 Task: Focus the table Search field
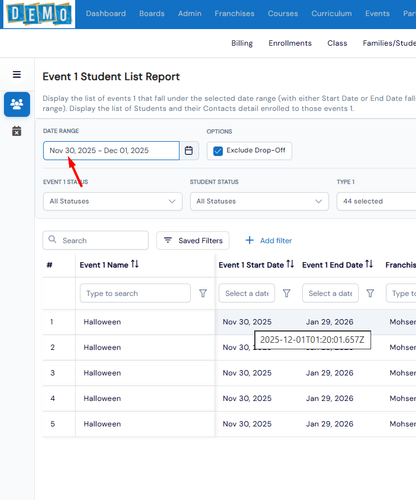click(x=95, y=240)
